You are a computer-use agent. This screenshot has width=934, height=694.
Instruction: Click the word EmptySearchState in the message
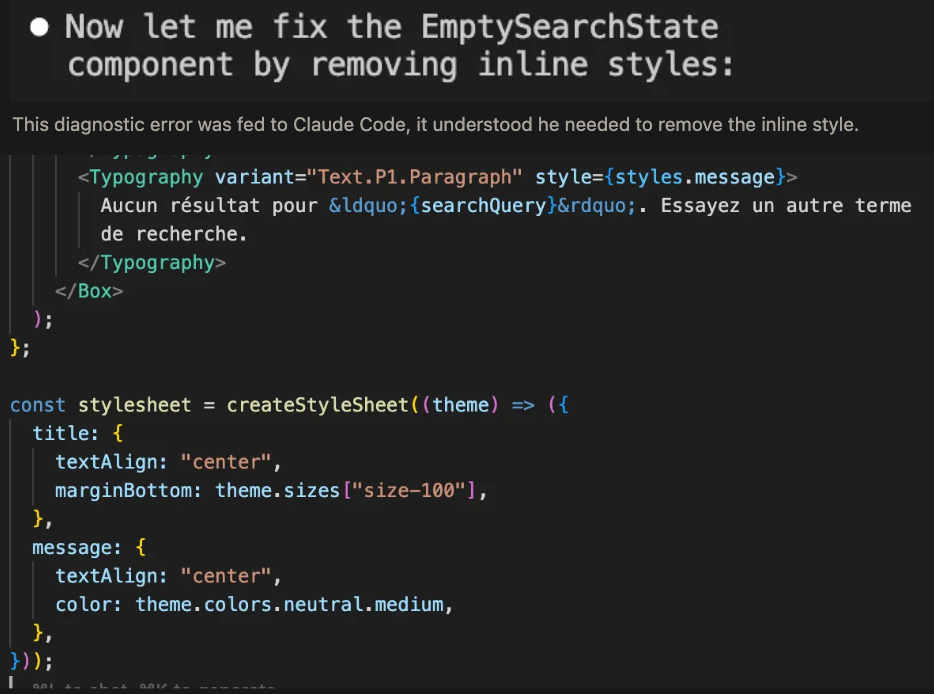pyautogui.click(x=569, y=27)
